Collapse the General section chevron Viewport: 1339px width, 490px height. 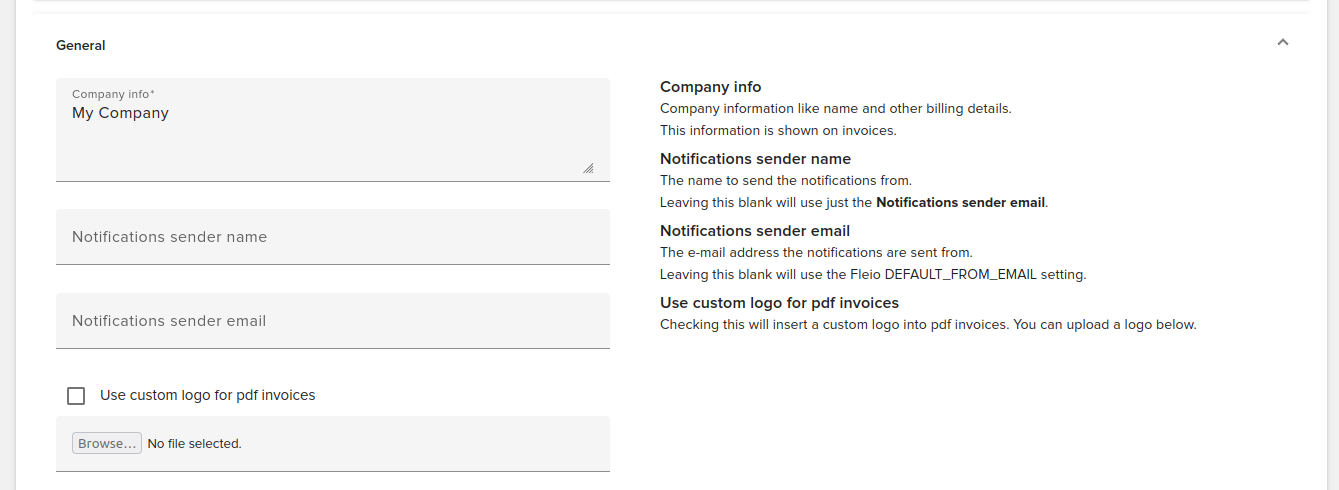[x=1283, y=43]
